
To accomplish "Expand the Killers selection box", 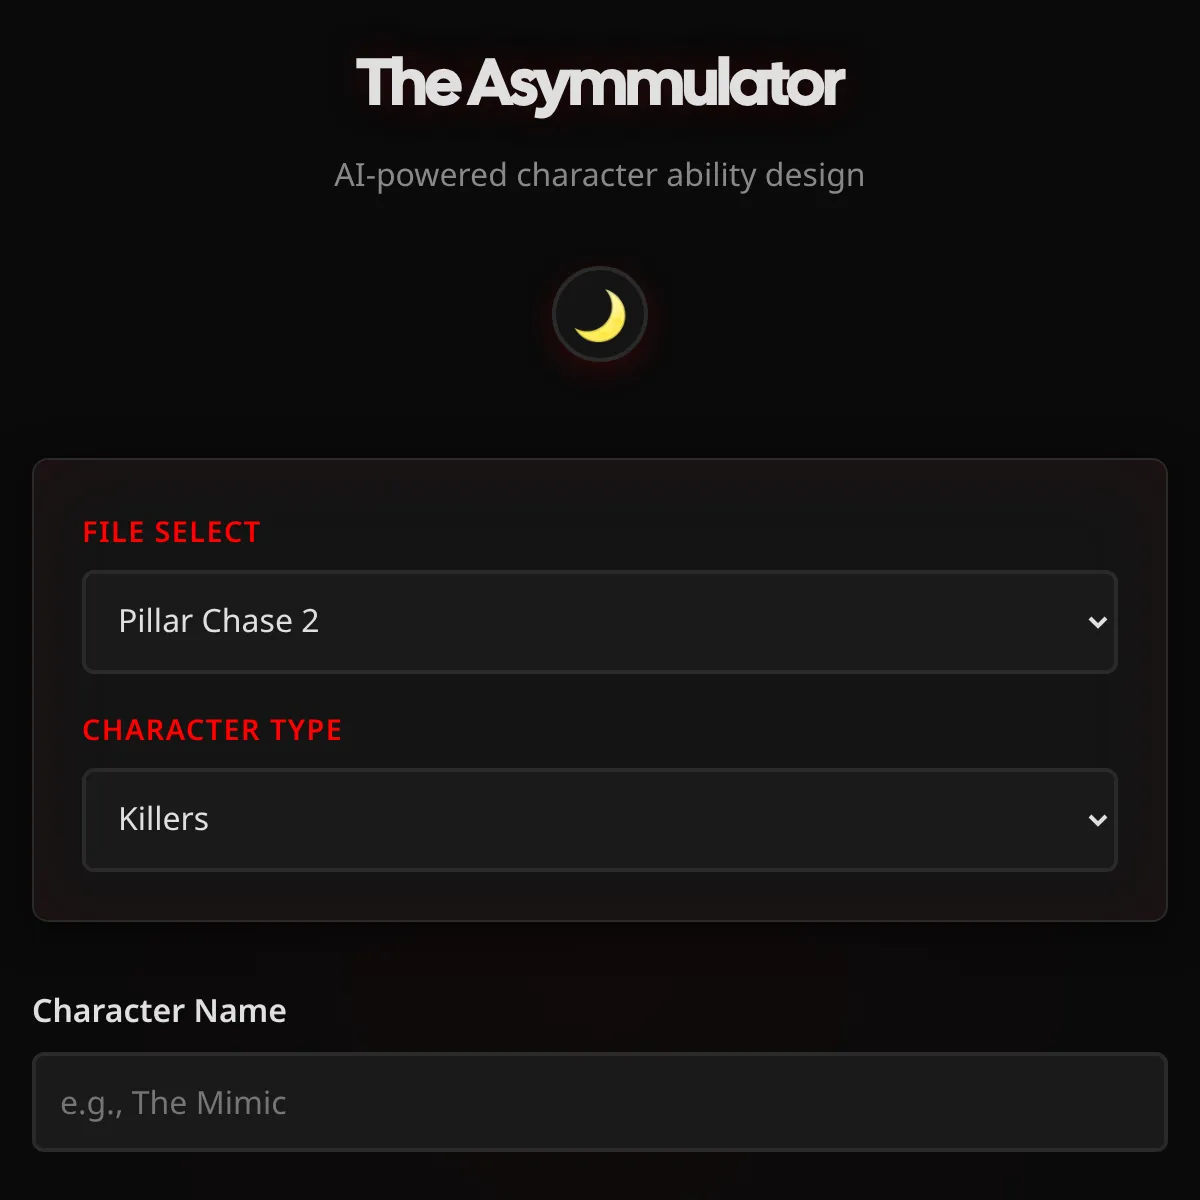I will click(599, 820).
